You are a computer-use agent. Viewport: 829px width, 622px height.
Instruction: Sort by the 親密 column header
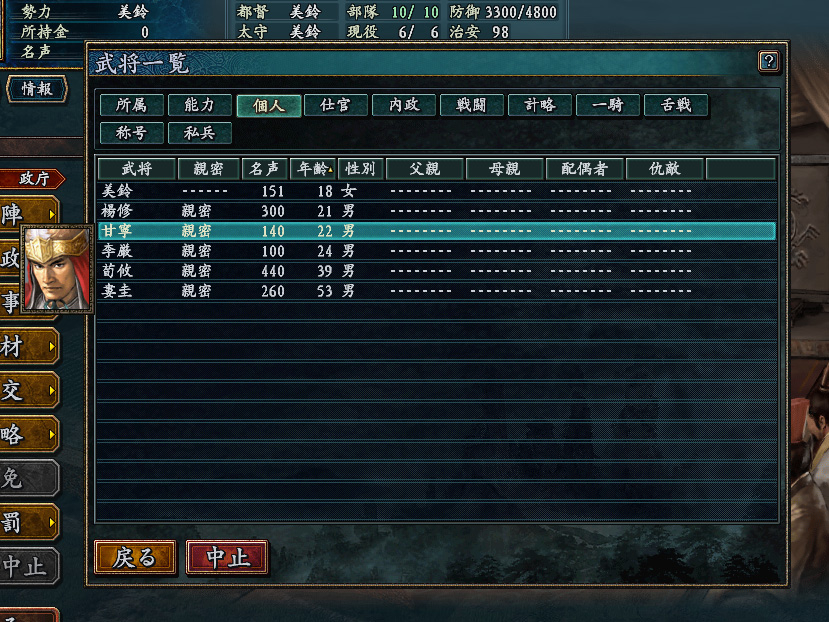[x=209, y=169]
